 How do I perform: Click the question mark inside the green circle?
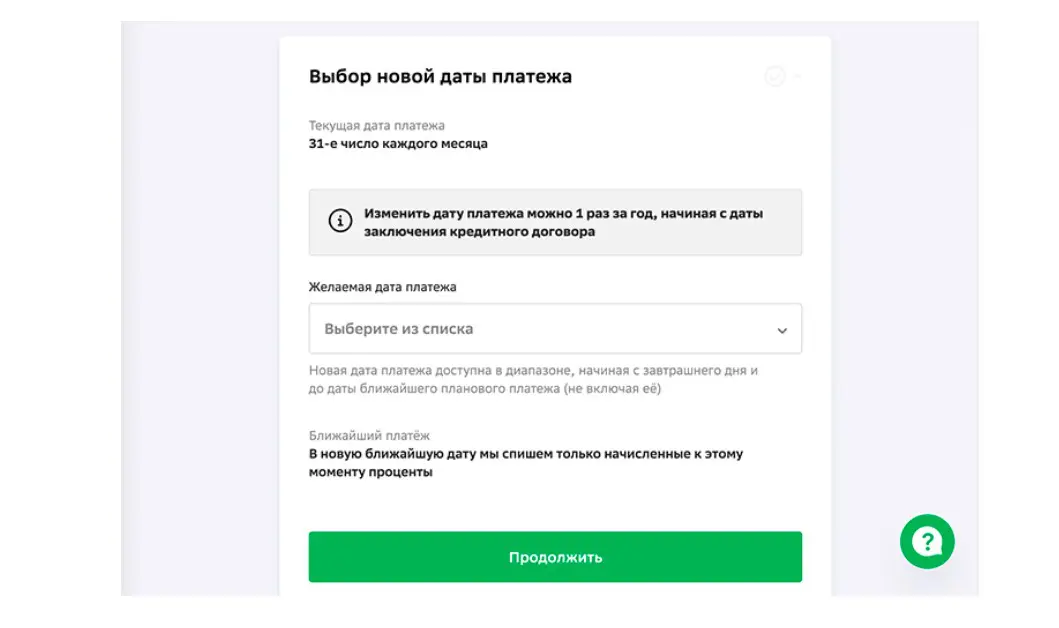[928, 541]
